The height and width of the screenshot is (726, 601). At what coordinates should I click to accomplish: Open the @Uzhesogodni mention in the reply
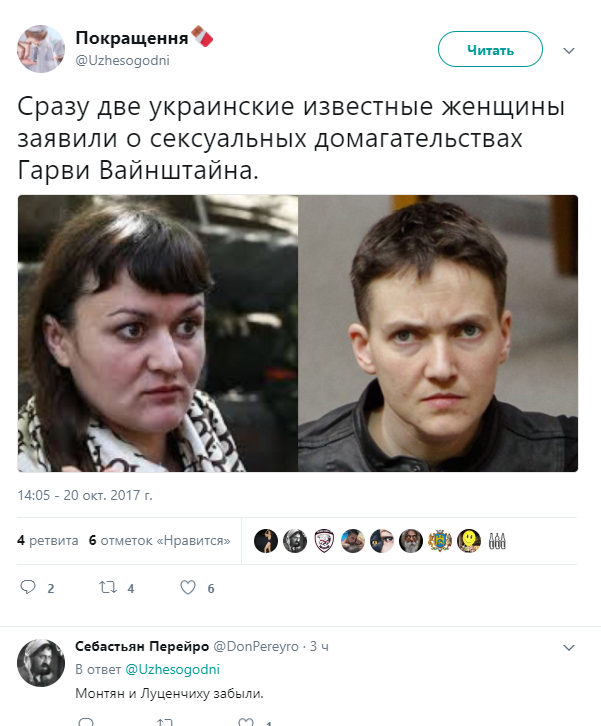172,669
